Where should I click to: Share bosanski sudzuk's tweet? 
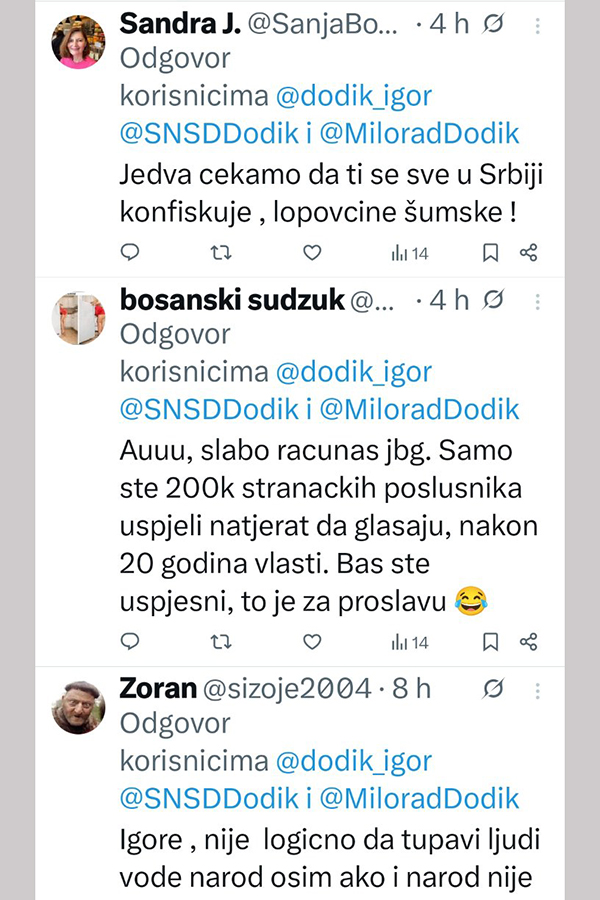point(529,641)
